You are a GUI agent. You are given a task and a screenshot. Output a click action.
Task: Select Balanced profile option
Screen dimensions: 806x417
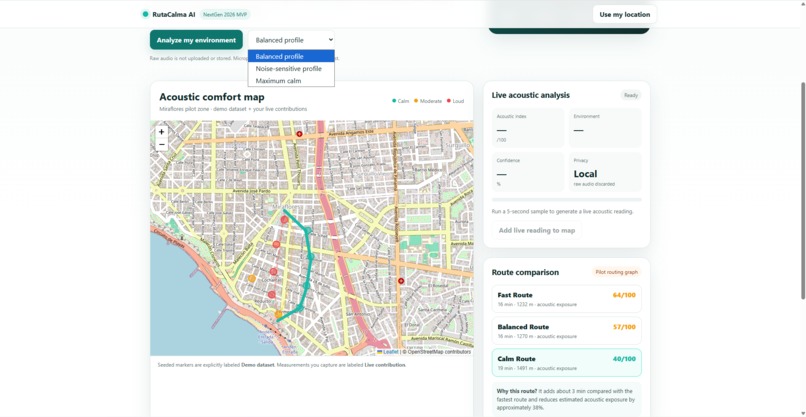[x=291, y=57]
